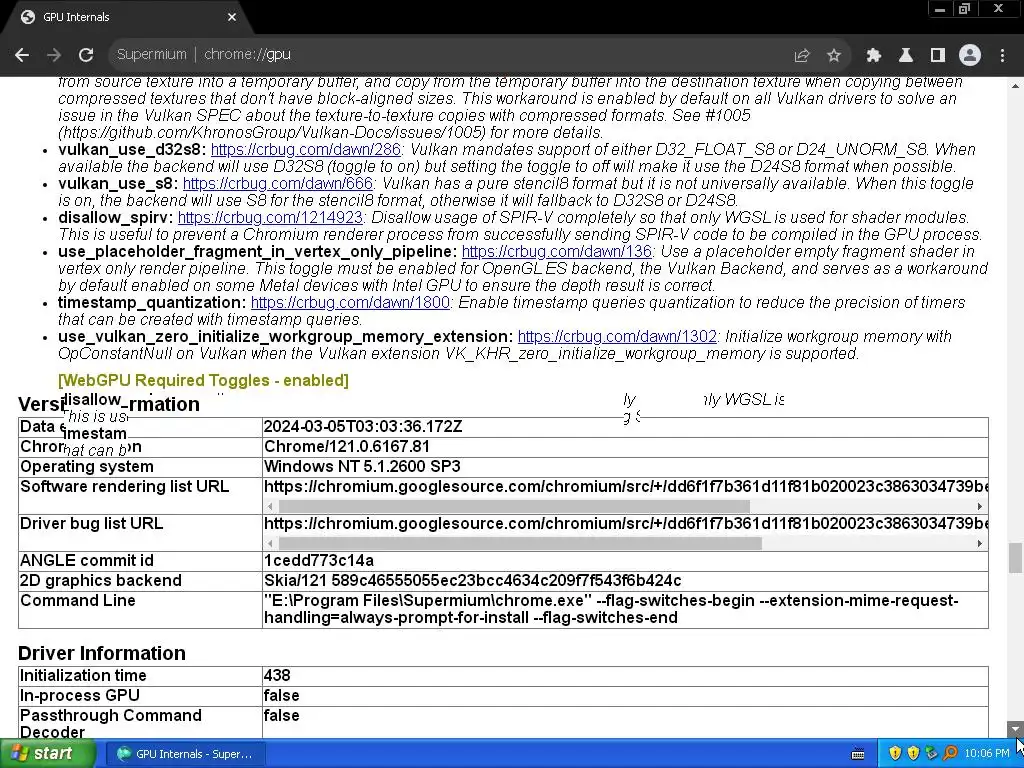1024x768 pixels.
Task: Click the Initialization time value 438
Action: pos(277,675)
